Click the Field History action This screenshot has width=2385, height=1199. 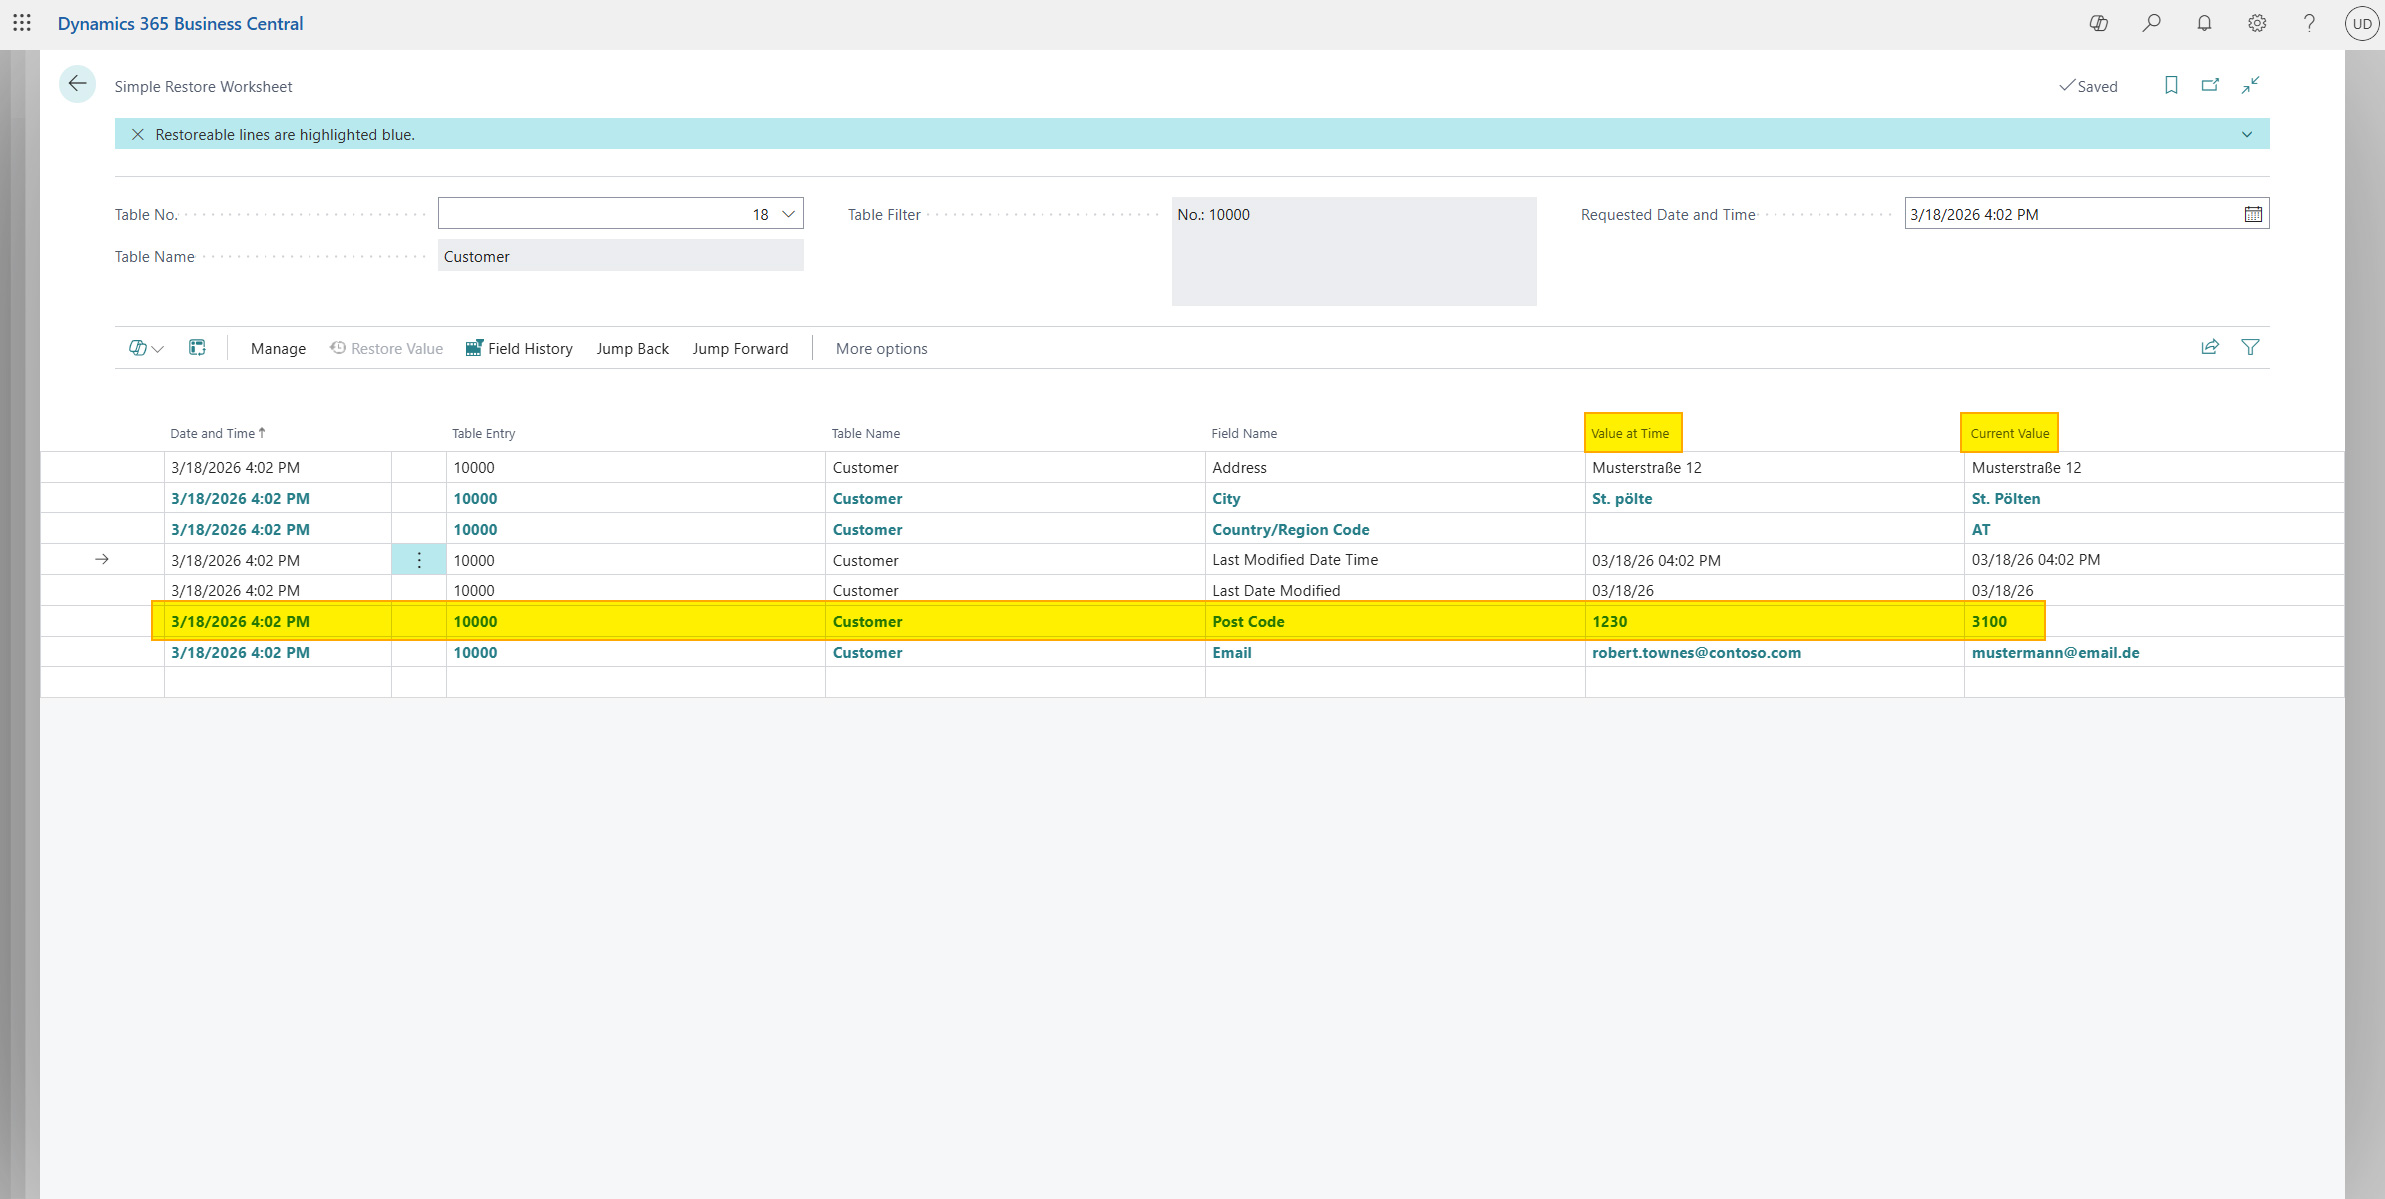(x=519, y=348)
